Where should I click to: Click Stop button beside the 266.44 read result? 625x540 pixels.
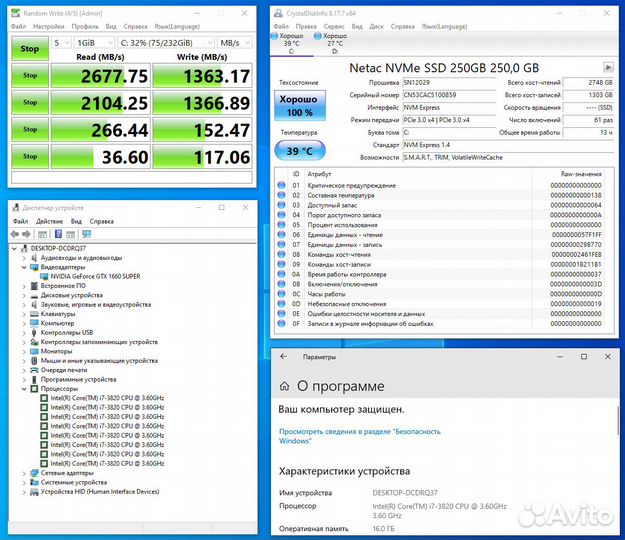click(x=30, y=130)
